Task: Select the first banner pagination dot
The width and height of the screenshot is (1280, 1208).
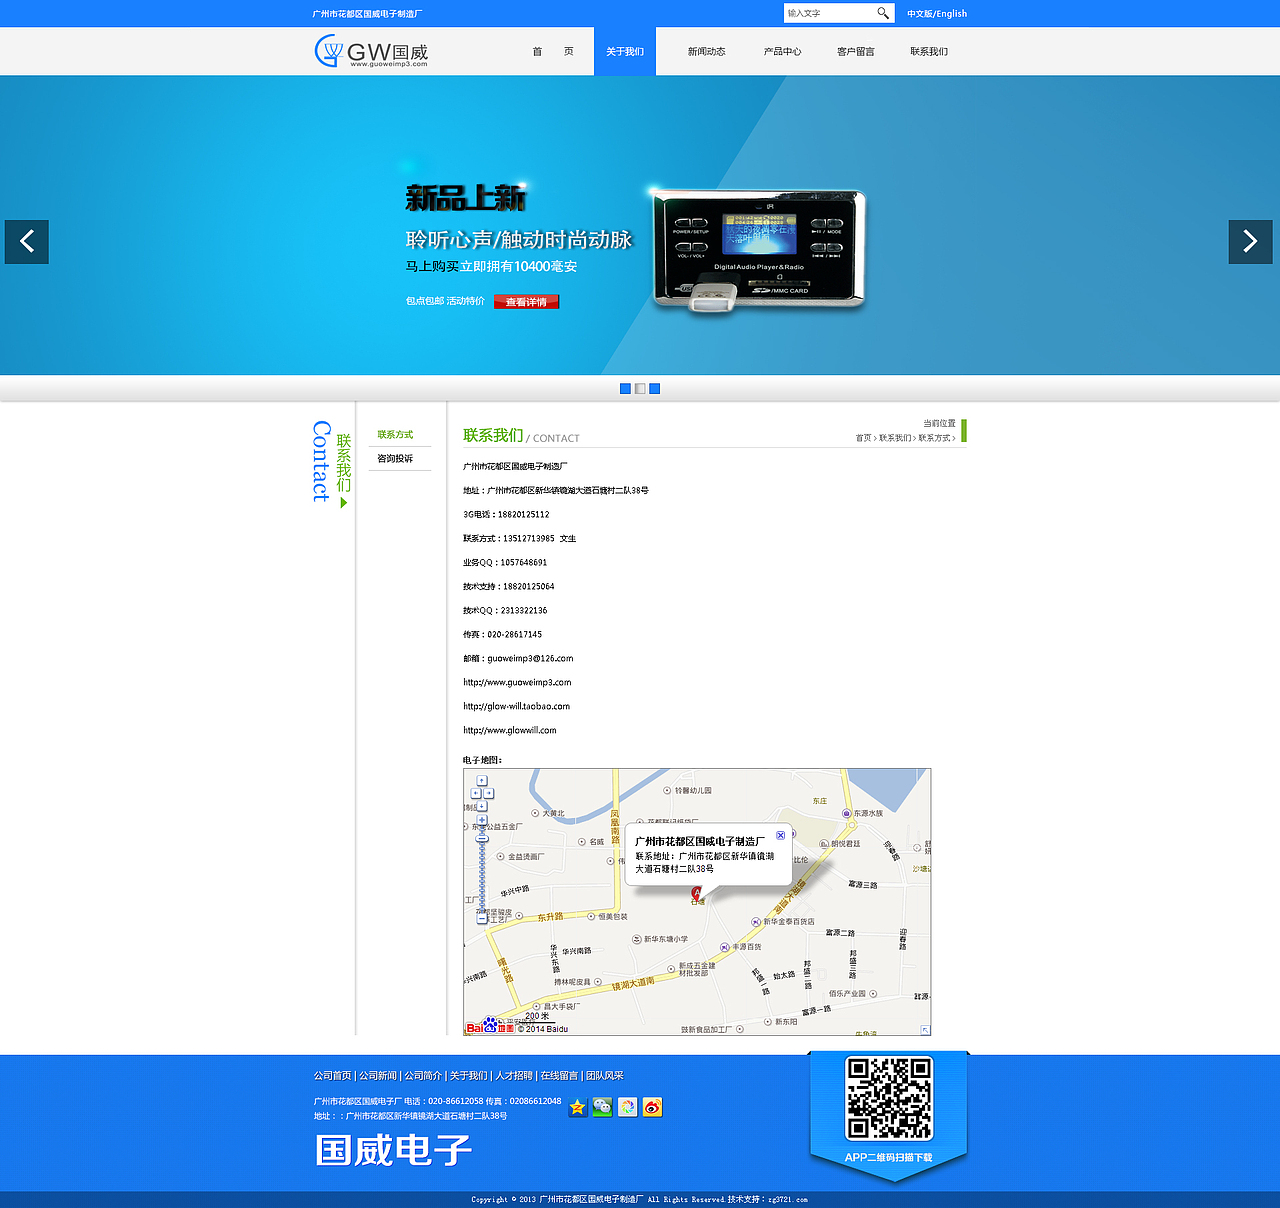Action: pos(625,389)
